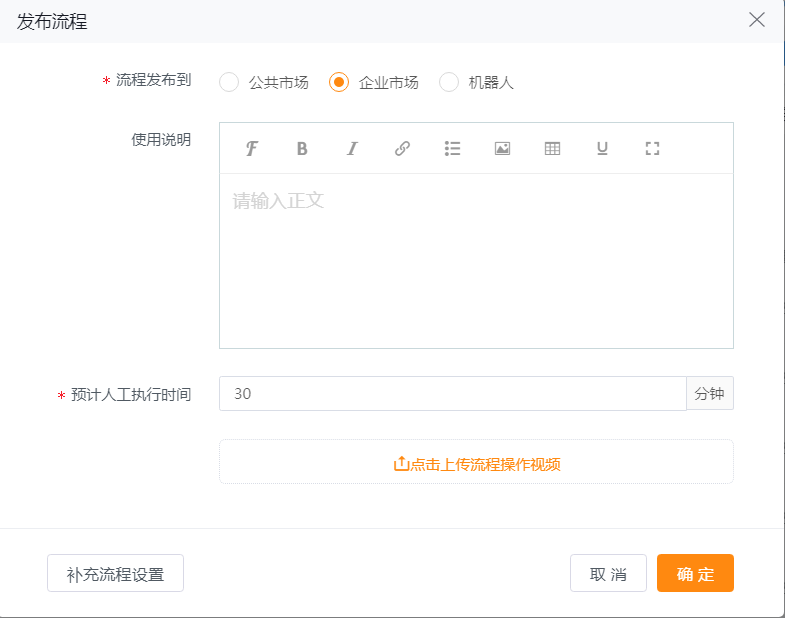Insert an image using the picture icon
Image resolution: width=785 pixels, height=618 pixels.
point(502,149)
